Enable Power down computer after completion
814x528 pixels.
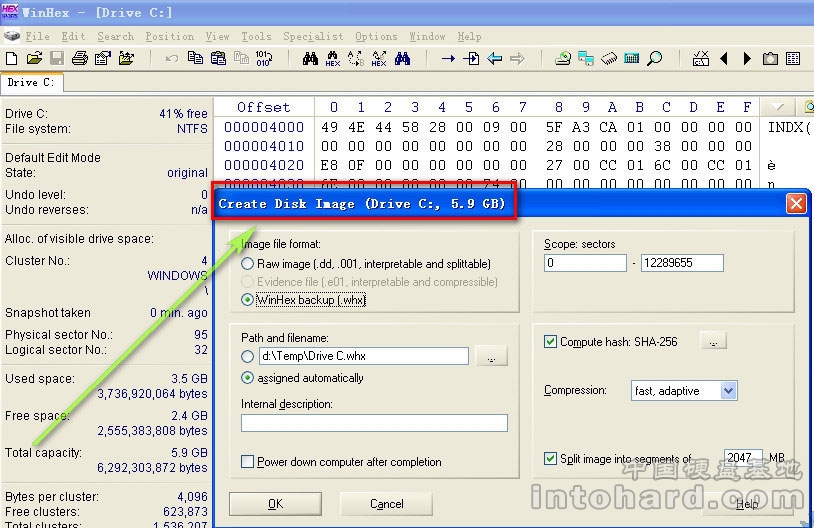[248, 462]
